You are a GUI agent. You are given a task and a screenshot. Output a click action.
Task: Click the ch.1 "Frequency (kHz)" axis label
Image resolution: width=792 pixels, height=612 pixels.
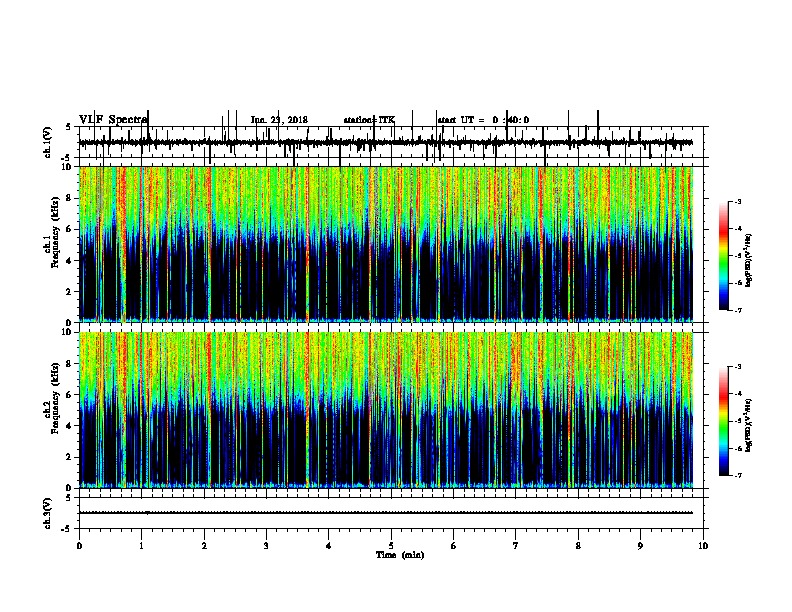(55, 233)
